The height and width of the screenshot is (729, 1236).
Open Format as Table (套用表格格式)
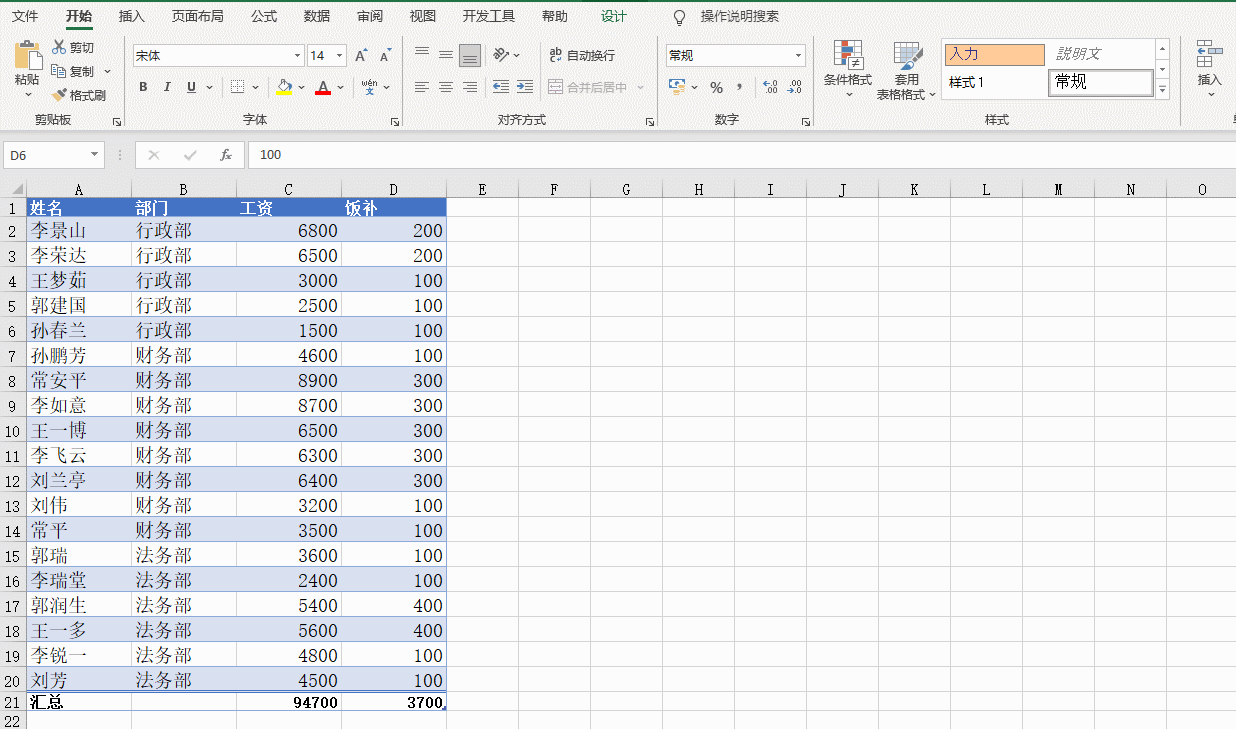coord(906,70)
